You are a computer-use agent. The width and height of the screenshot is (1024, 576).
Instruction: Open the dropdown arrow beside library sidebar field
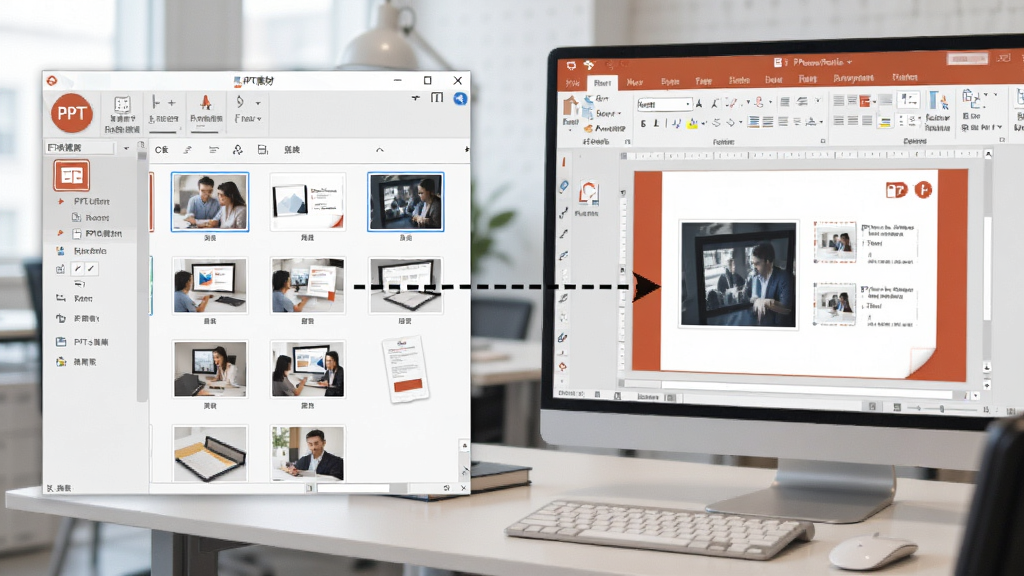(126, 148)
